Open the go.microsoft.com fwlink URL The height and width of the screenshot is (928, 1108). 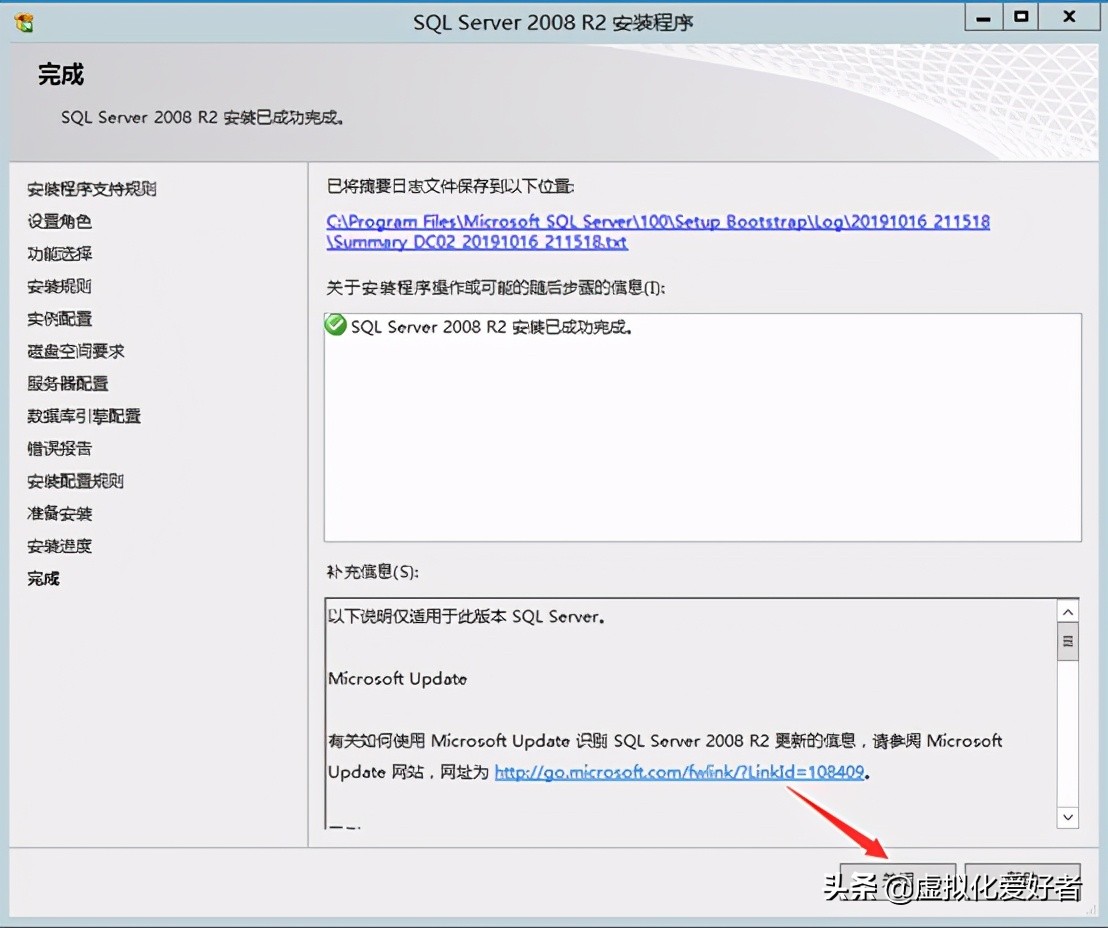click(679, 772)
